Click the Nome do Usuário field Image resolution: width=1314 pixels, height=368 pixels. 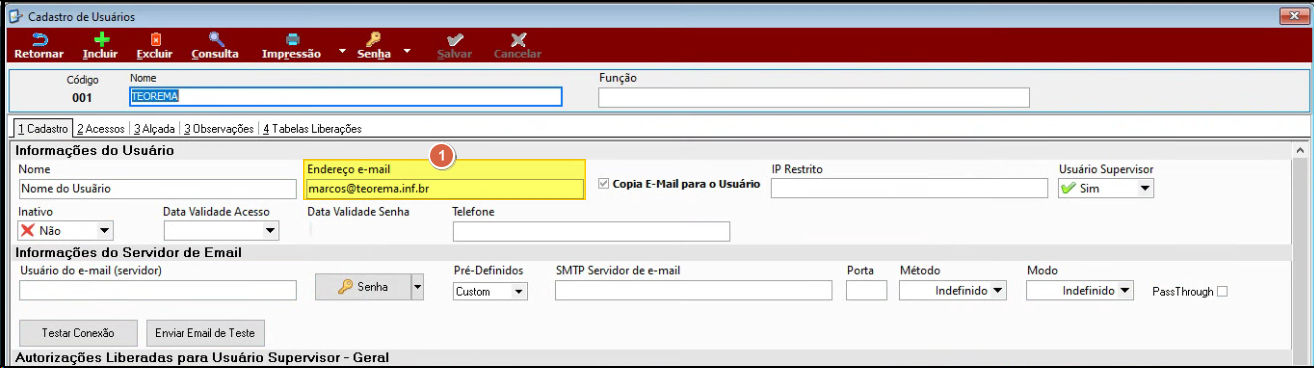coord(158,188)
